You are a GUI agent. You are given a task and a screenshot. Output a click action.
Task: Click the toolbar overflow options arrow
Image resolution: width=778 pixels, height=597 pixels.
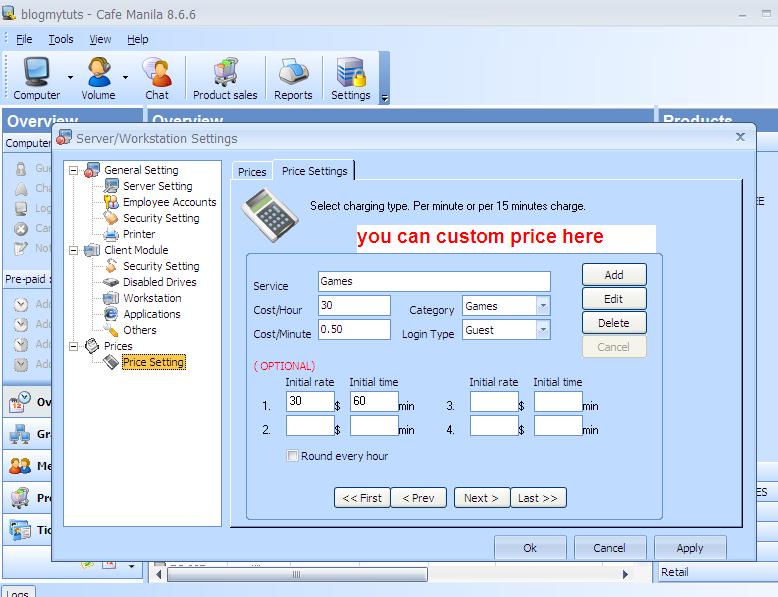[385, 98]
